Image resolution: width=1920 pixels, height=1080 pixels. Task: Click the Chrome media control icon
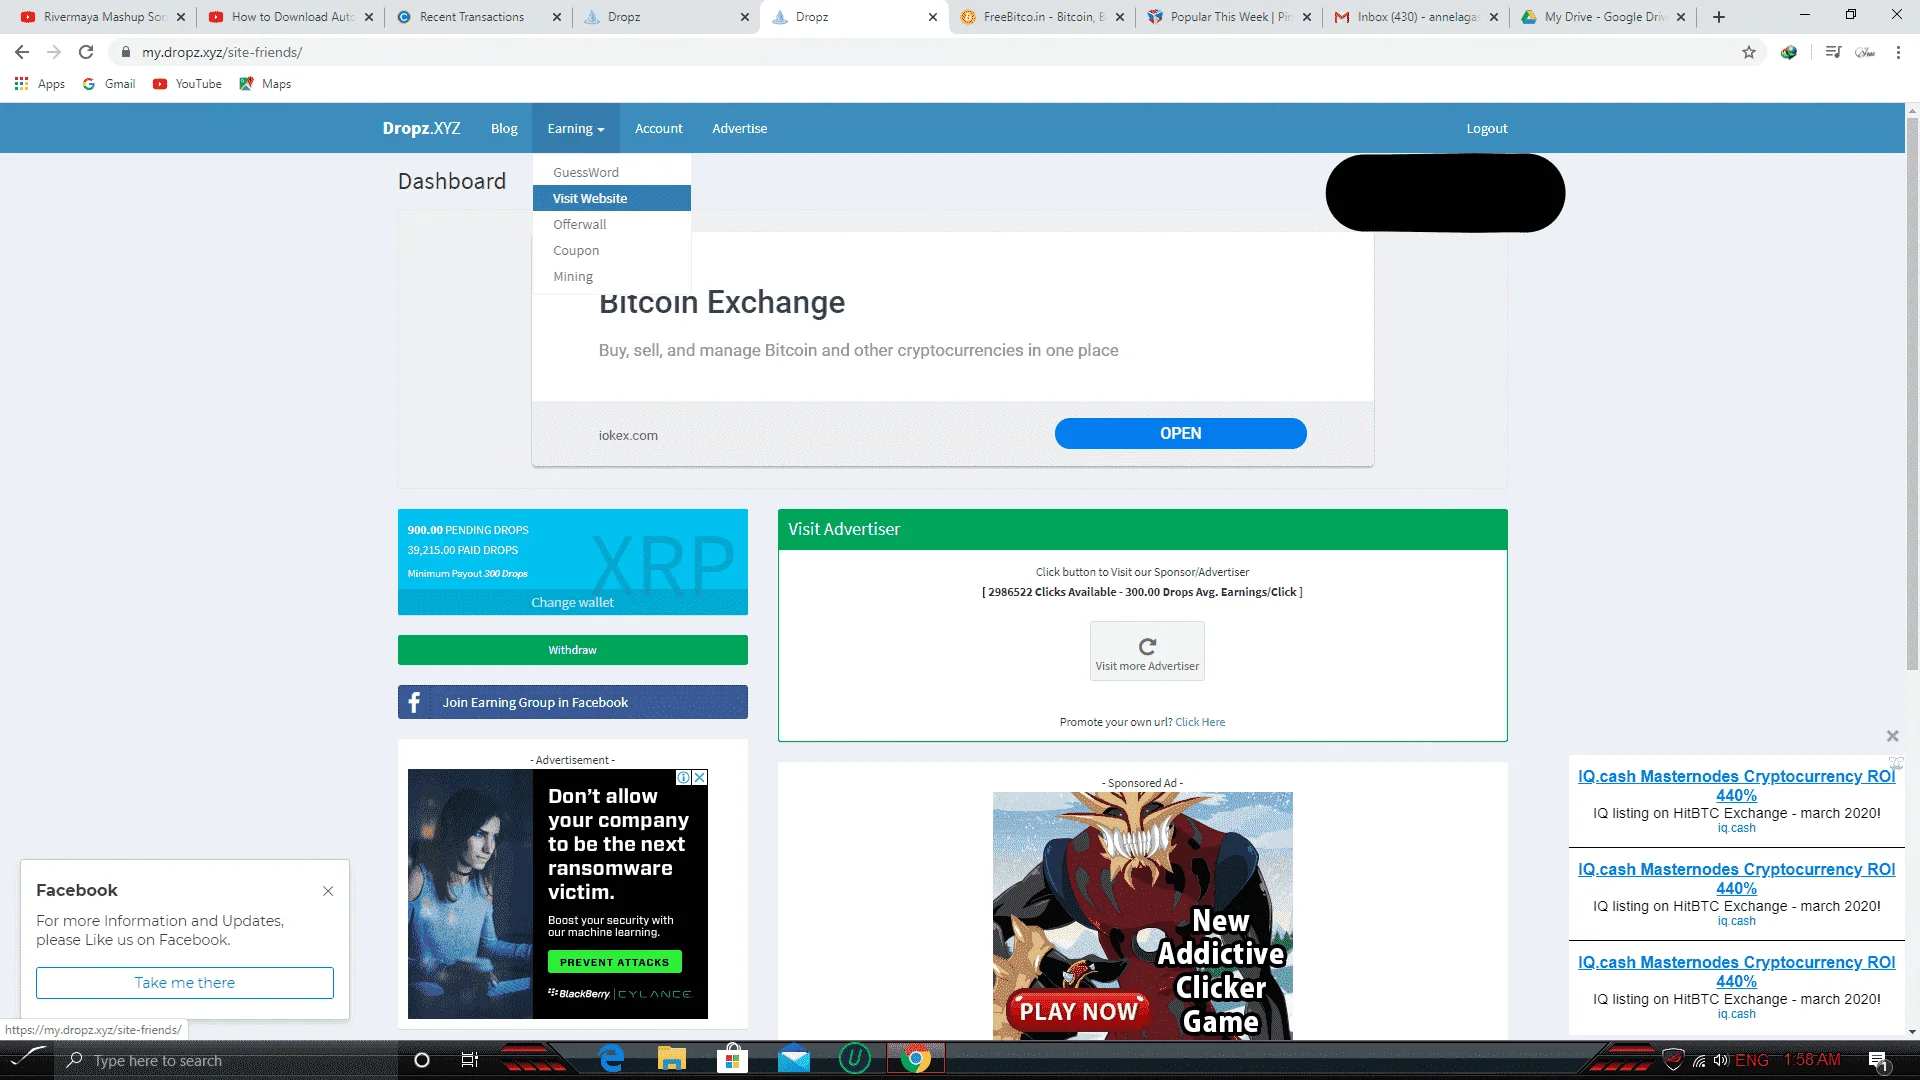click(x=1833, y=52)
